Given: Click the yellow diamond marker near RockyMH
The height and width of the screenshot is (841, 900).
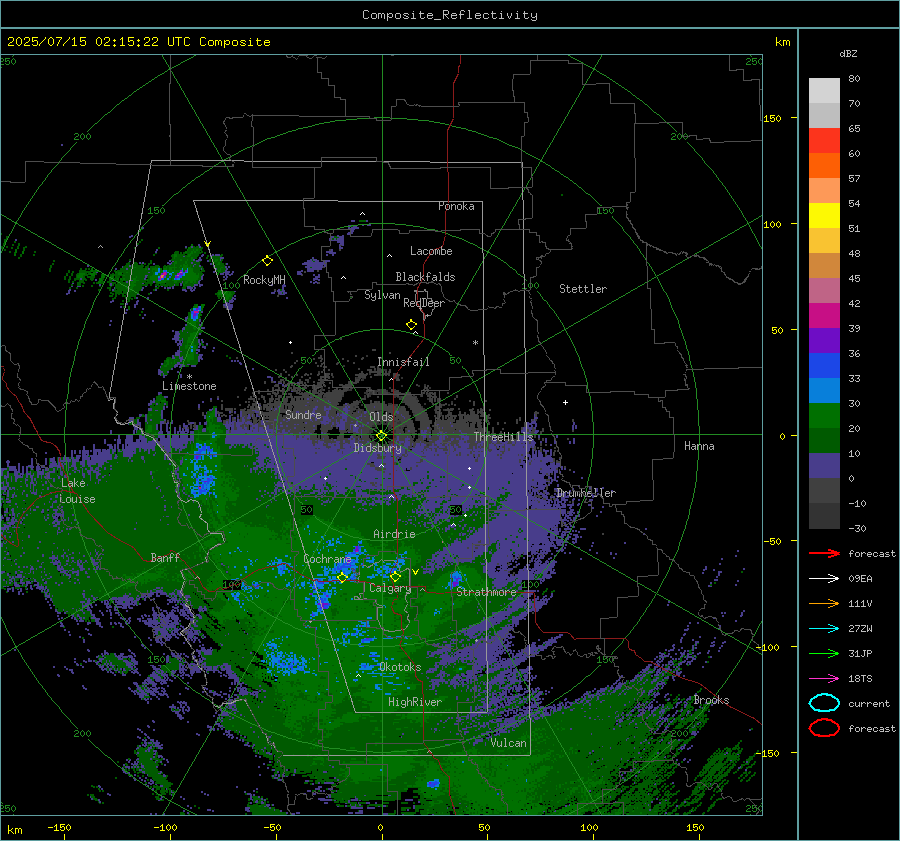Looking at the screenshot, I should click(x=267, y=261).
